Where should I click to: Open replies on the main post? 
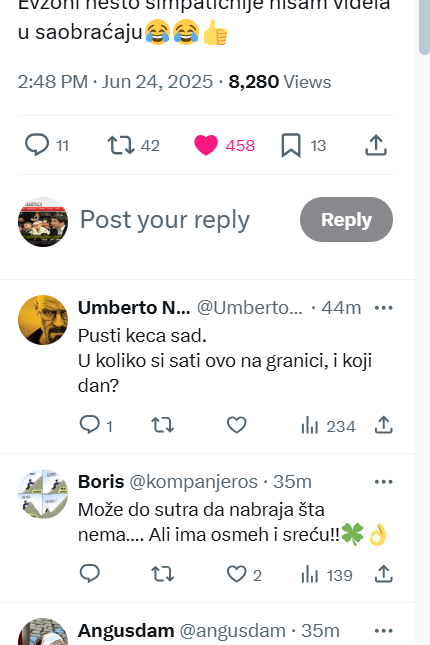(46, 145)
